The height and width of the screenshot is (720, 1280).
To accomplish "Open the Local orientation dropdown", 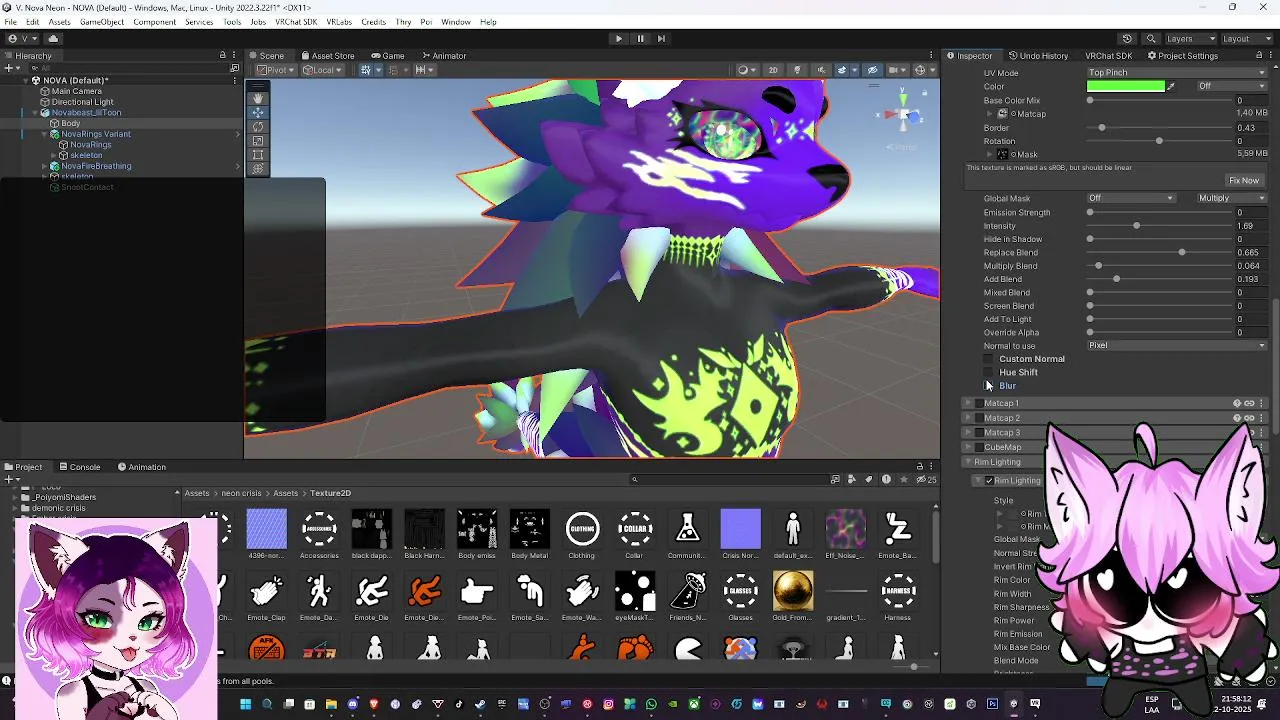I will pos(323,70).
